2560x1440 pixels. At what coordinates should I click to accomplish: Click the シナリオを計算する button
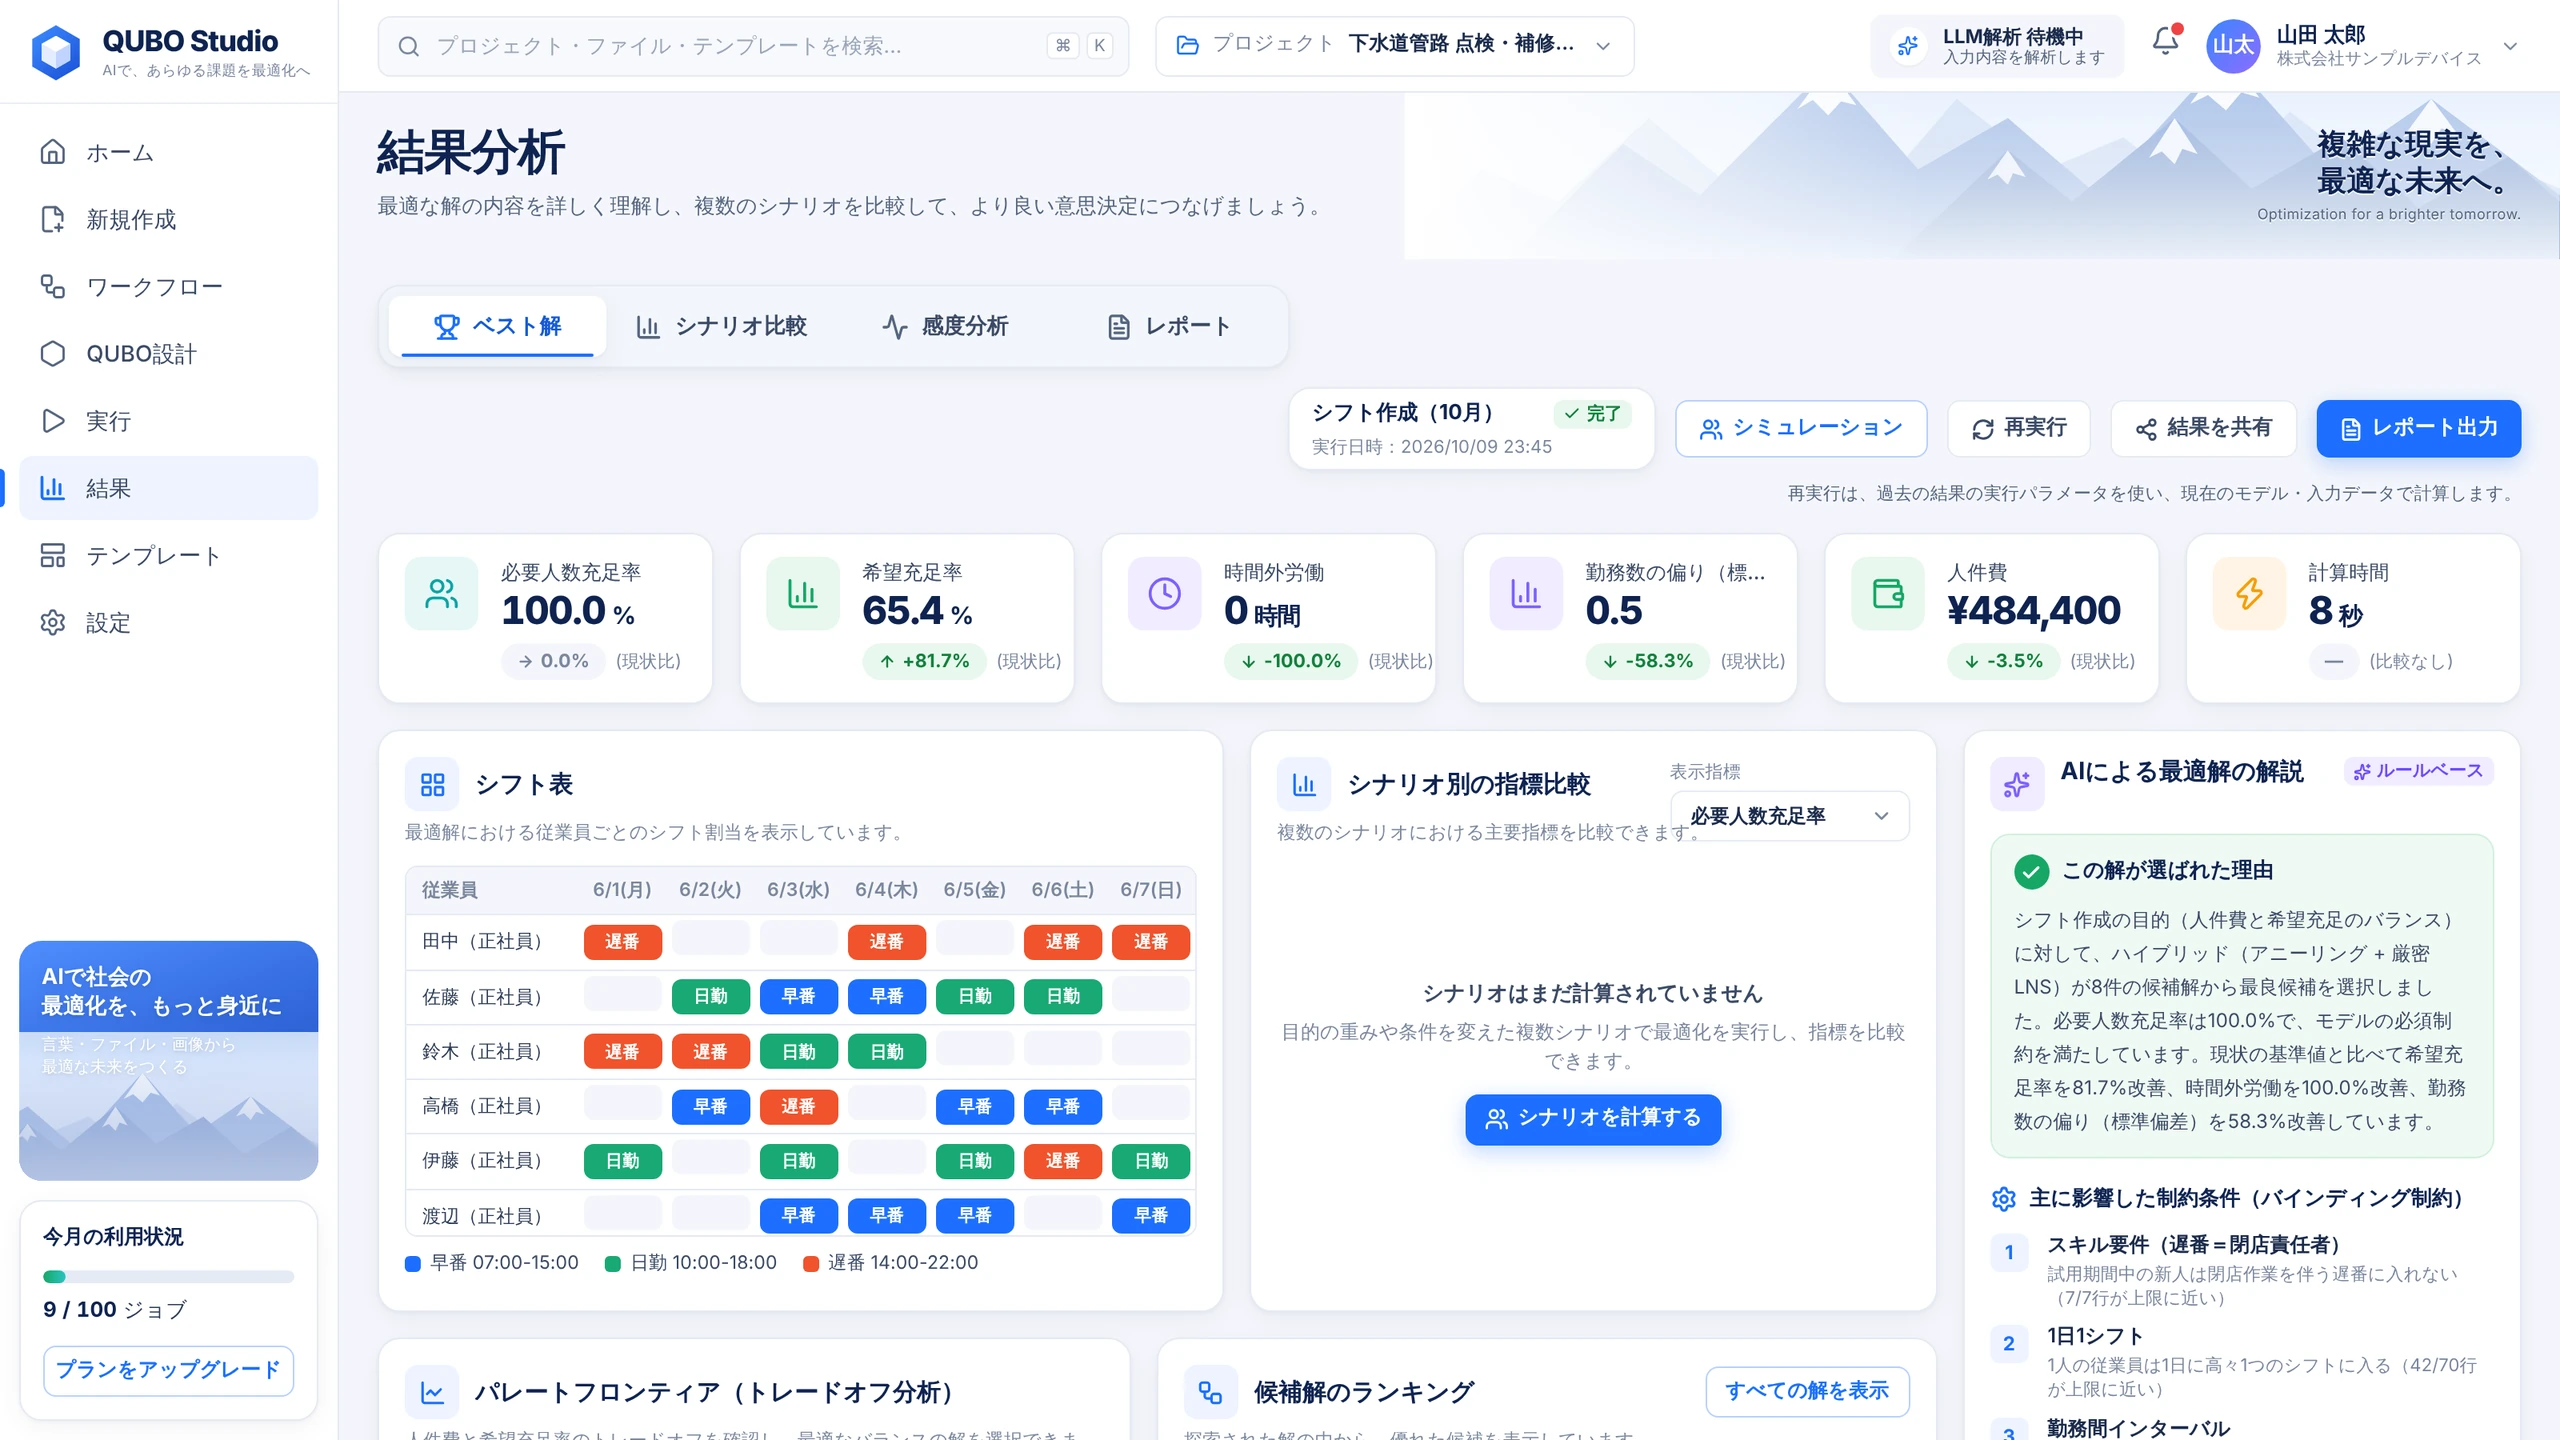click(1593, 1119)
